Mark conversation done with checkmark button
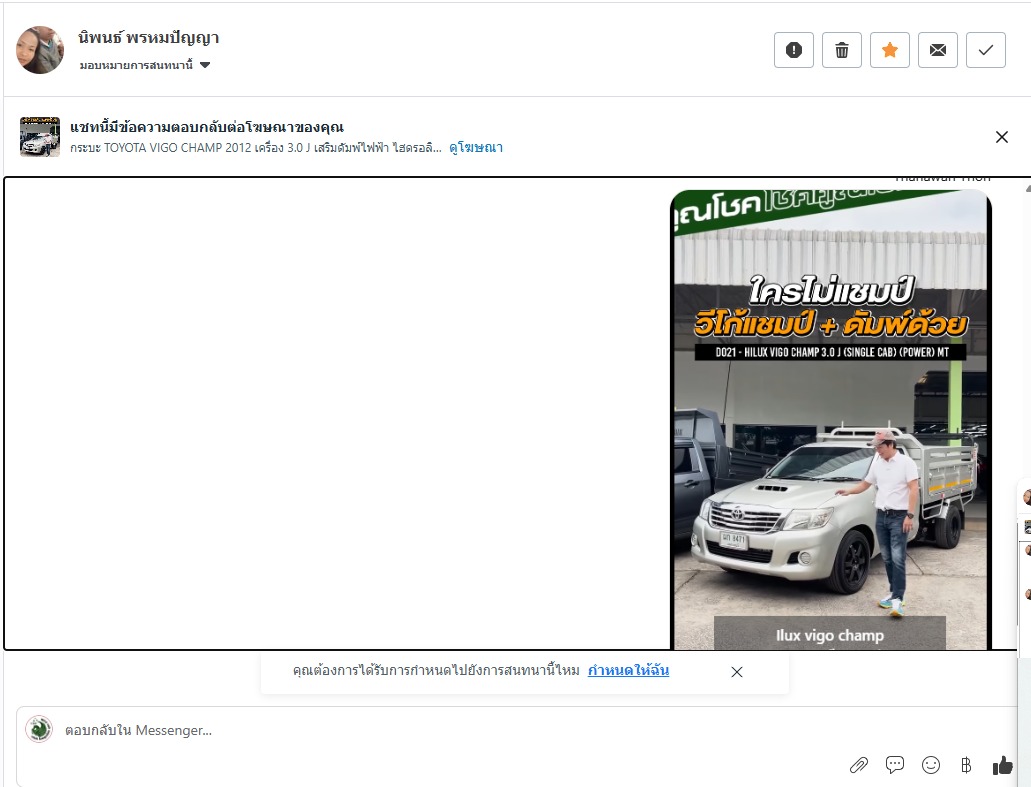Screen dimensions: 1031x787 coord(986,50)
